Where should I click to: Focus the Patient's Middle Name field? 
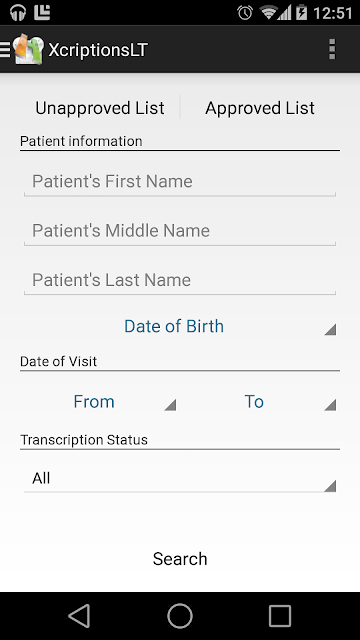180,231
